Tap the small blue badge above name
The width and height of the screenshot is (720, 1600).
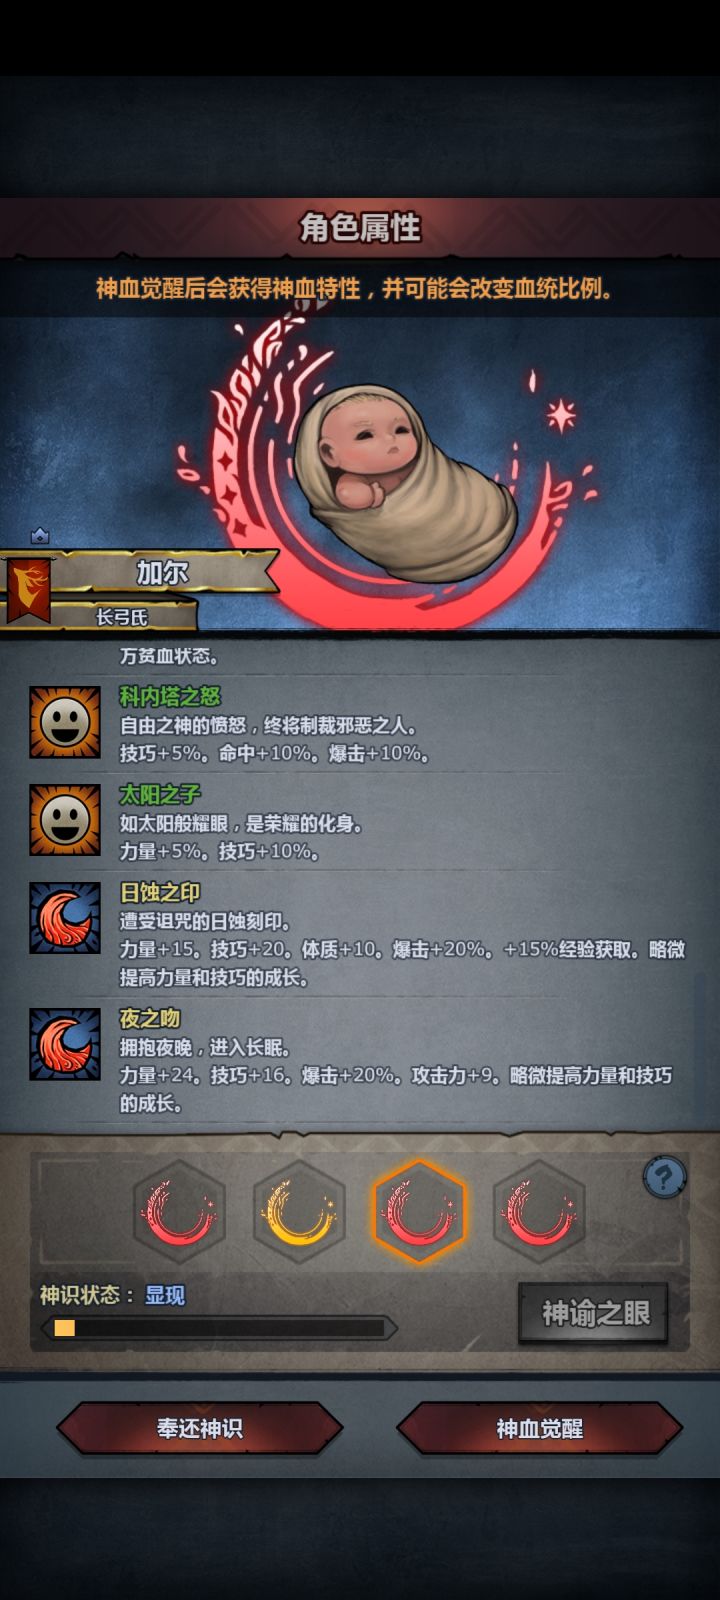click(40, 536)
